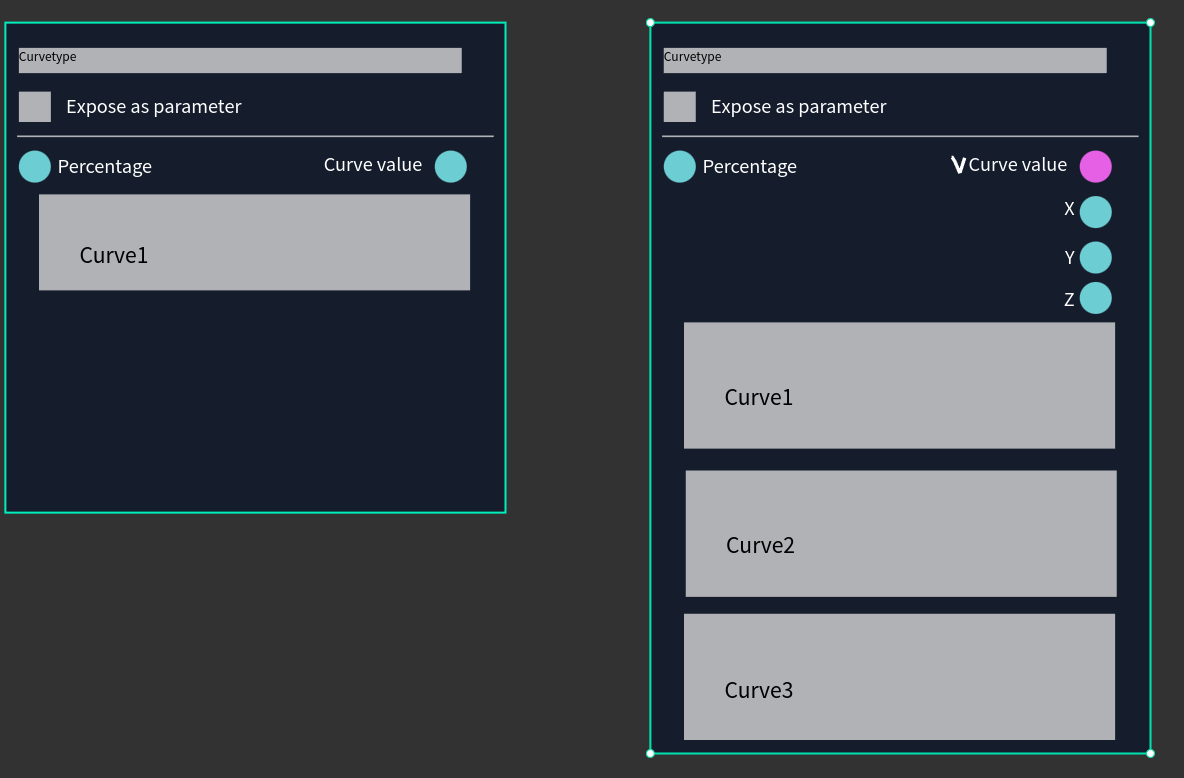The image size is (1184, 778).
Task: Toggle Expose as parameter in right node
Action: pos(680,107)
